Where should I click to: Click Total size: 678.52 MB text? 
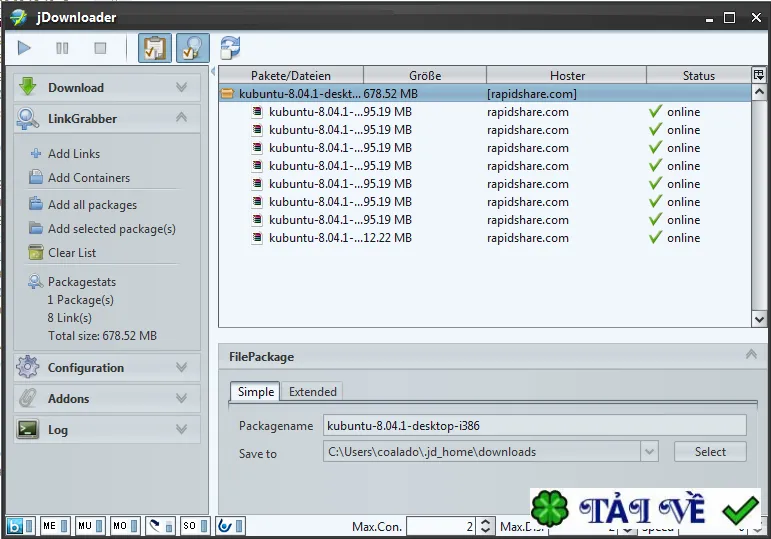(x=102, y=336)
